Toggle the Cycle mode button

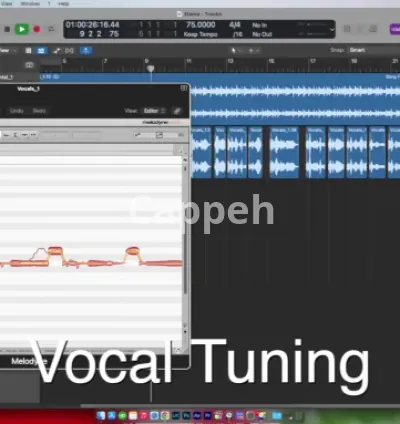(x=51, y=29)
